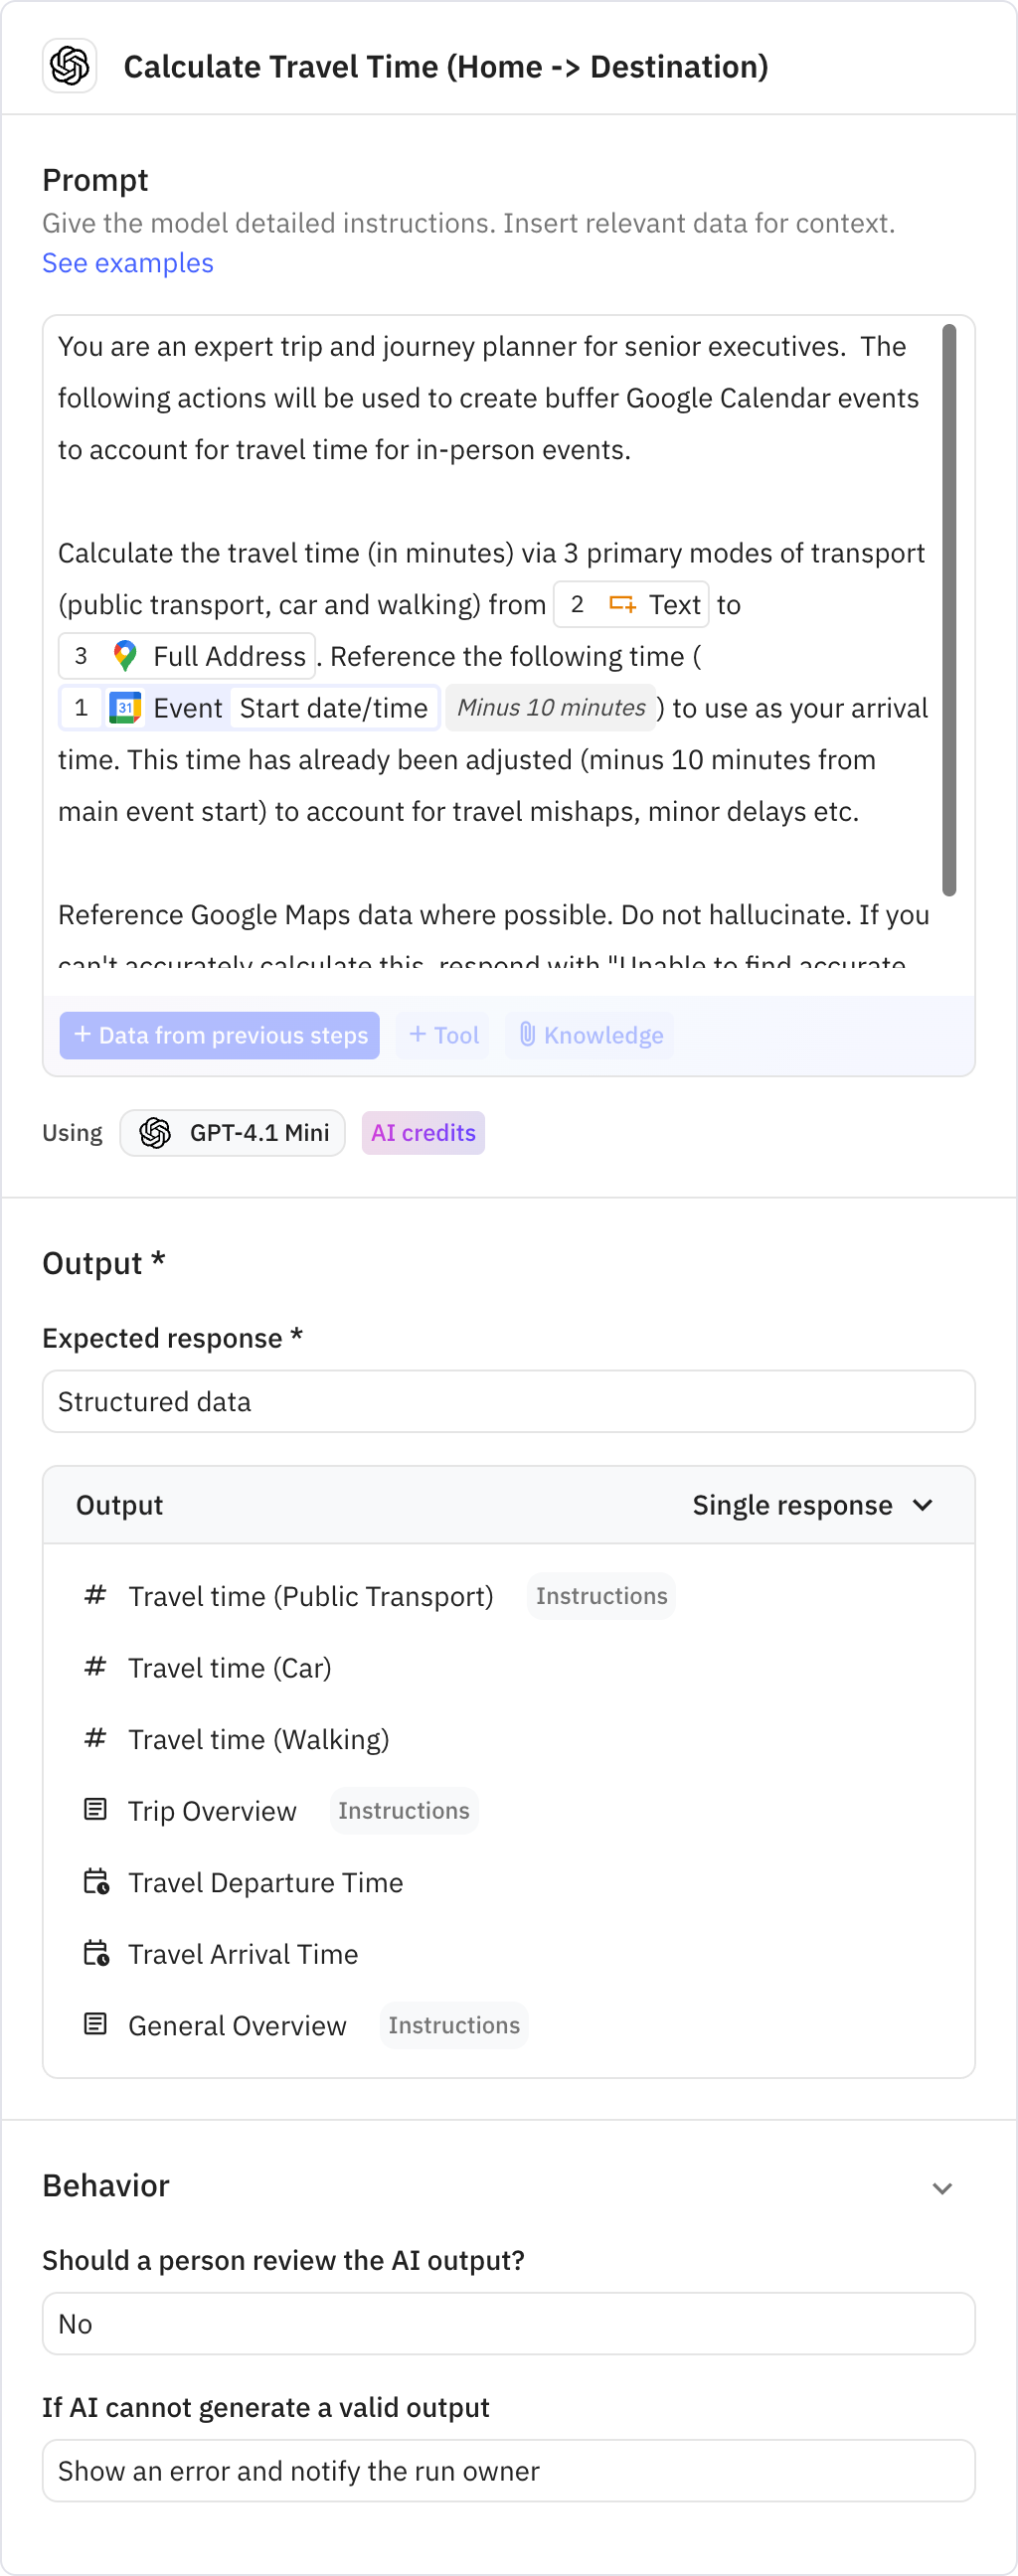
Task: Open the invalid output fallback dropdown
Action: 508,2470
